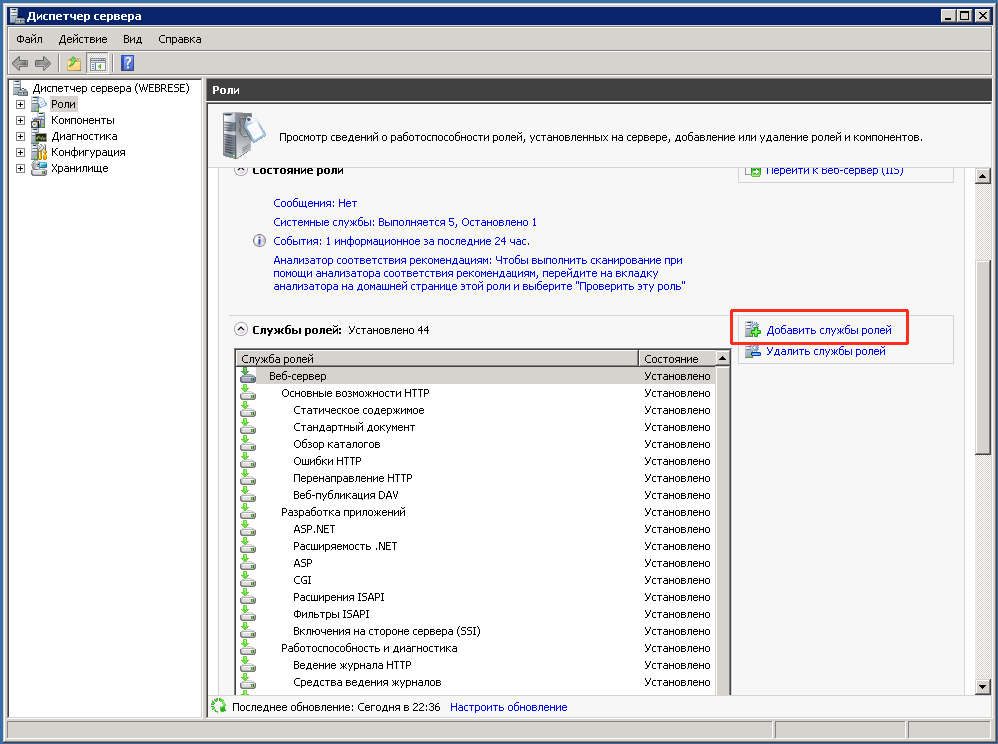
Task: Open the Анализатор соответствия рекомендациям link
Action: (479, 273)
